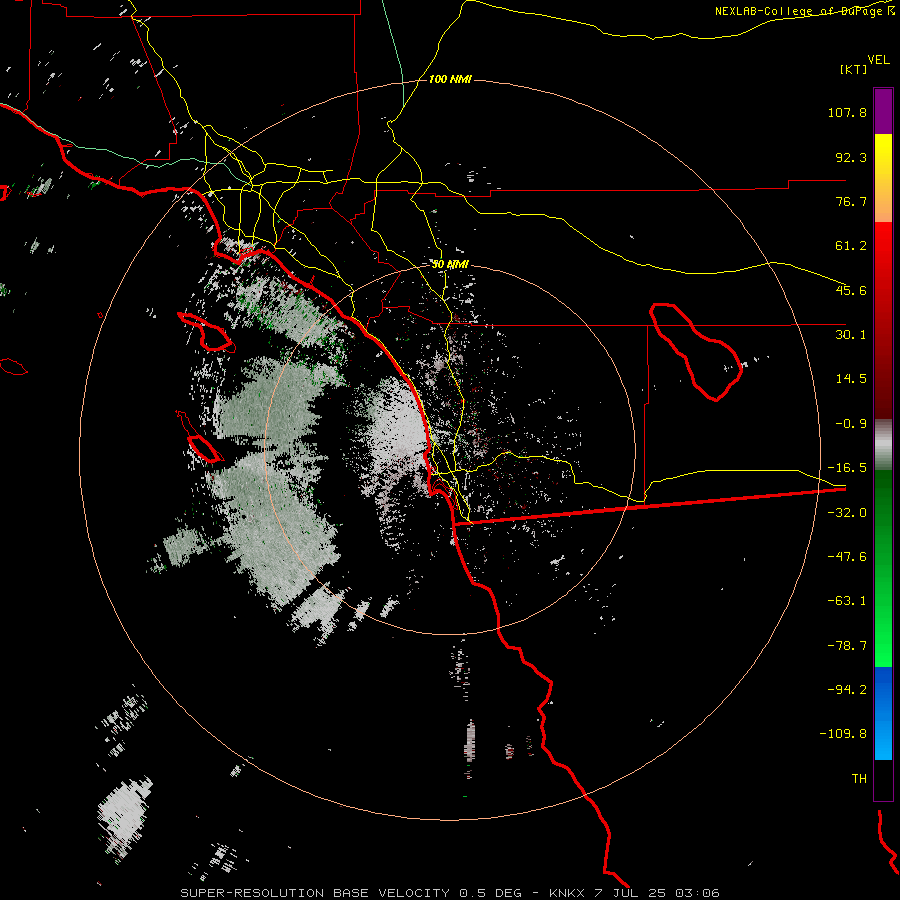Click the 107.8 legend value
This screenshot has height=900, width=900.
click(847, 112)
